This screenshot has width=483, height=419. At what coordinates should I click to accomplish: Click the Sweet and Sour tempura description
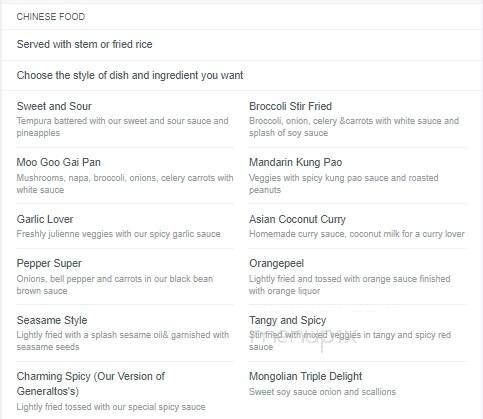point(122,127)
